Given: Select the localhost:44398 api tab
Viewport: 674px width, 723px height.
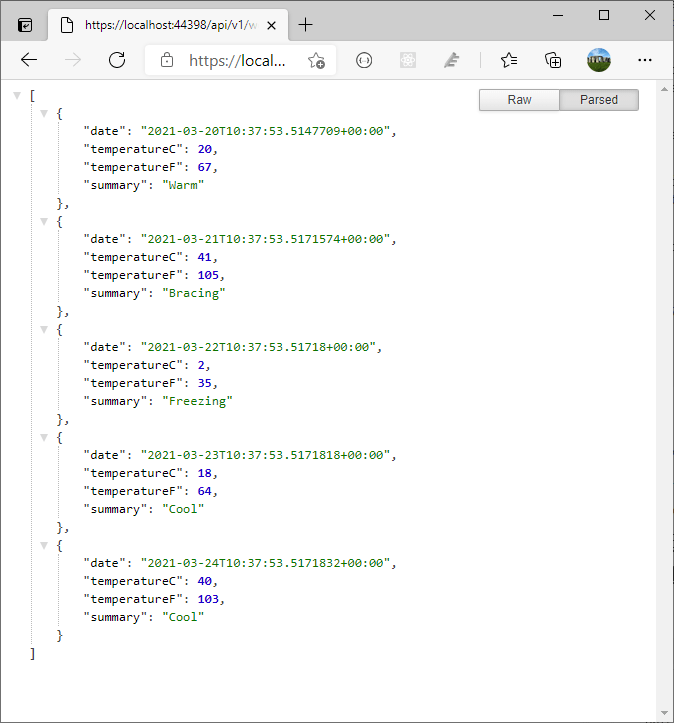Looking at the screenshot, I should coord(168,25).
